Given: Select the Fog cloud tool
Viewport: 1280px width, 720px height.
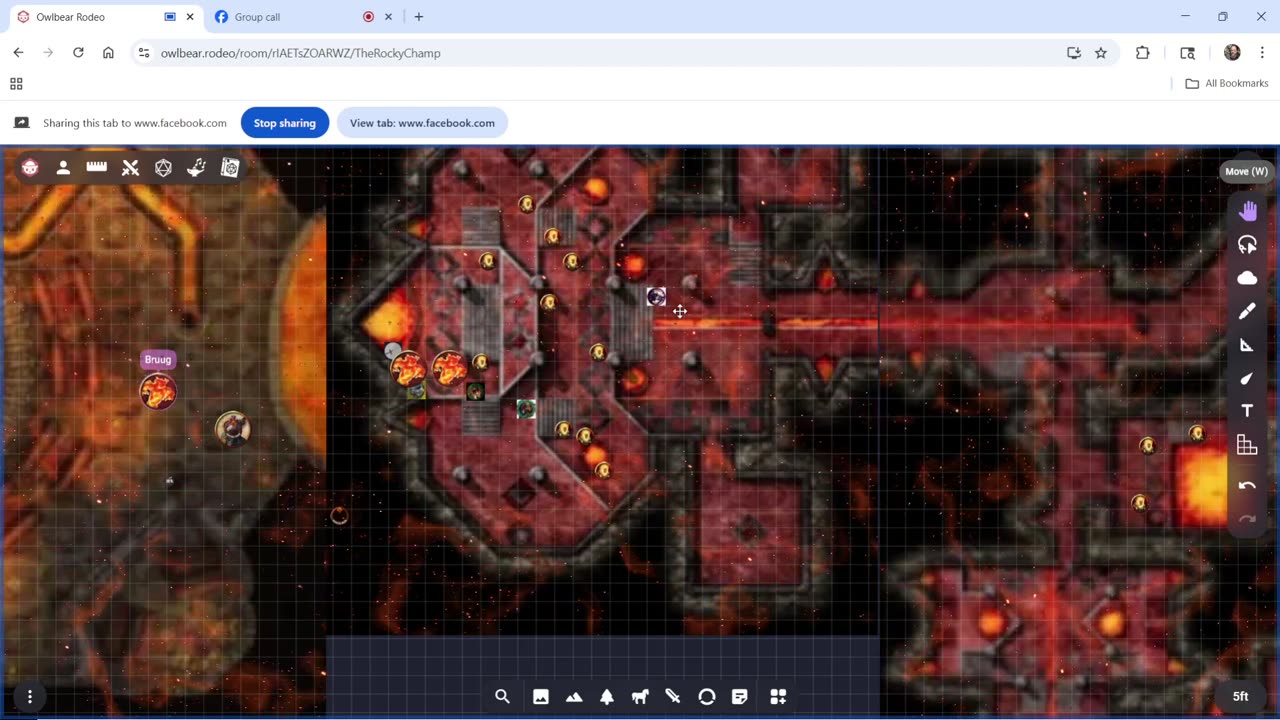Looking at the screenshot, I should pyautogui.click(x=1247, y=278).
